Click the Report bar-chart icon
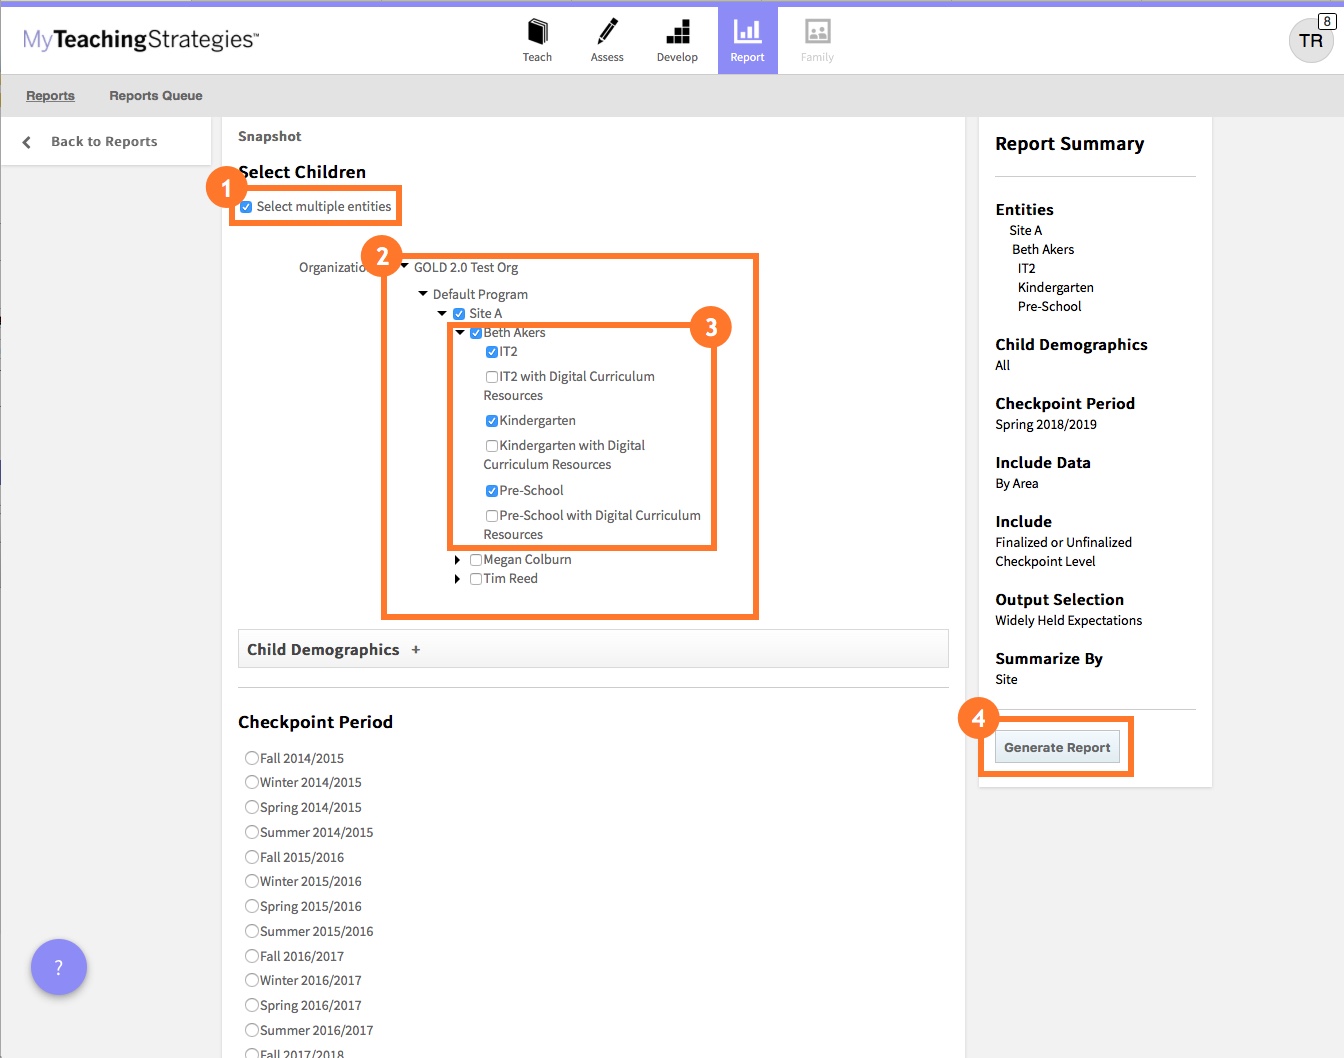1344x1058 pixels. pyautogui.click(x=747, y=32)
